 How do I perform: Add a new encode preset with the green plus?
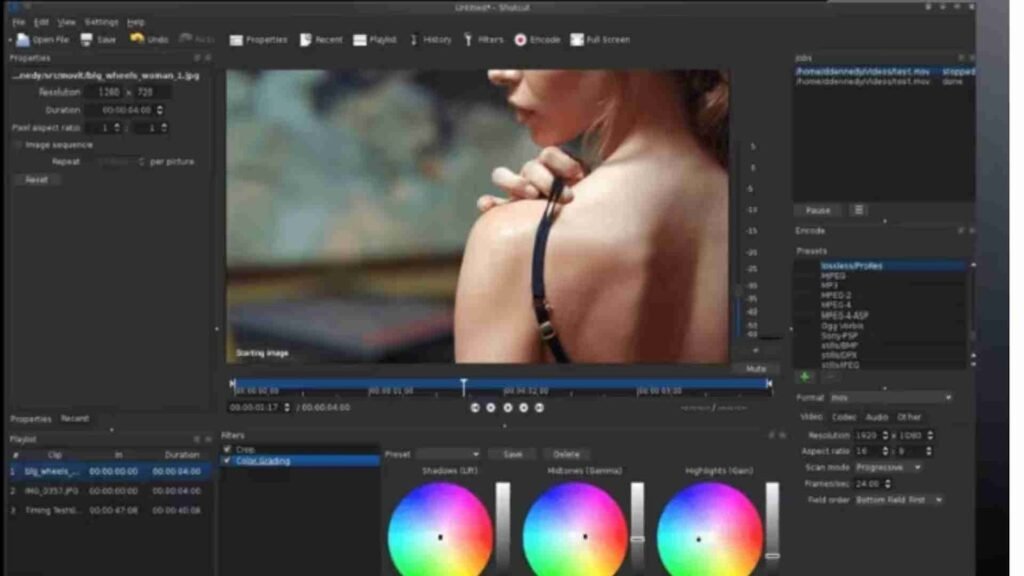(804, 377)
